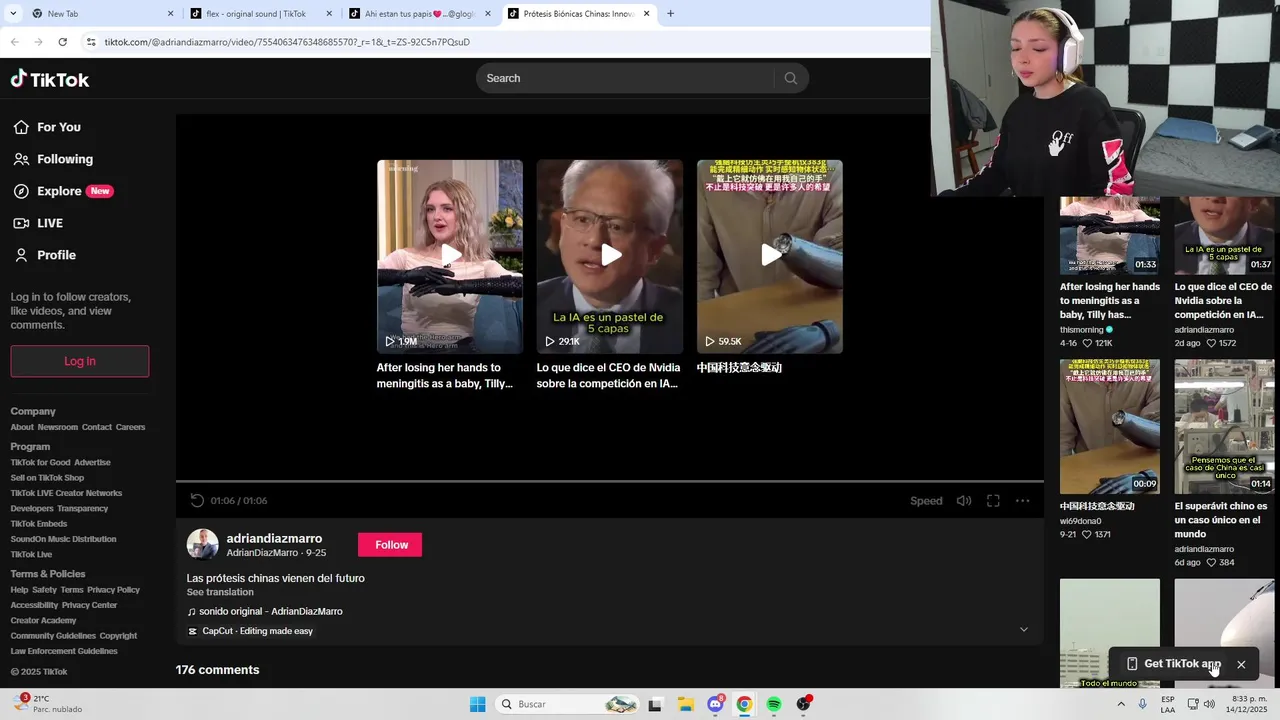Viewport: 1280px width, 720px height.
Task: Click the microphone tray icon
Action: click(1143, 704)
